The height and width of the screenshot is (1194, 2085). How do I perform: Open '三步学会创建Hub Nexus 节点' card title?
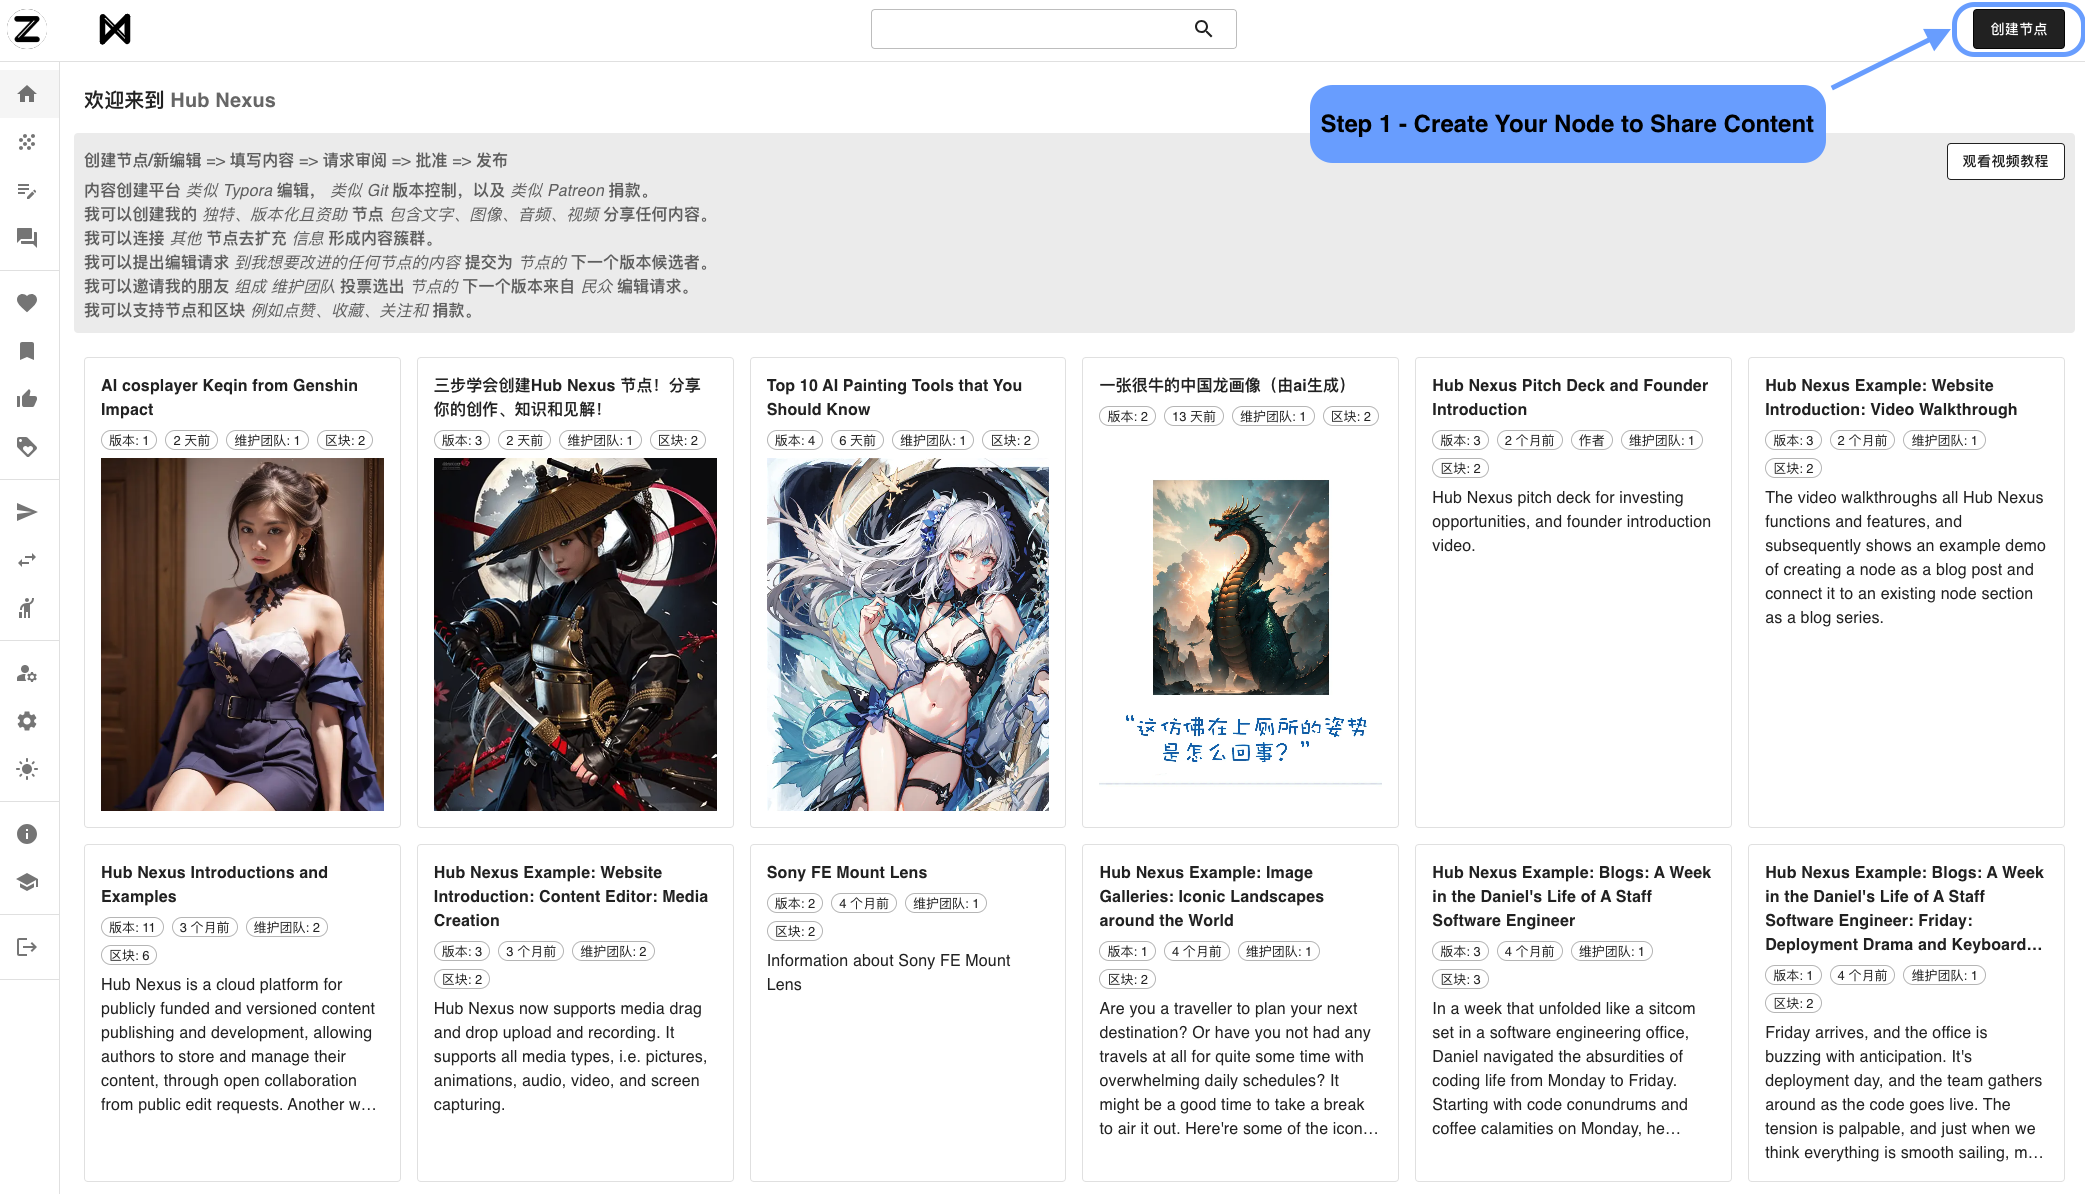(567, 397)
